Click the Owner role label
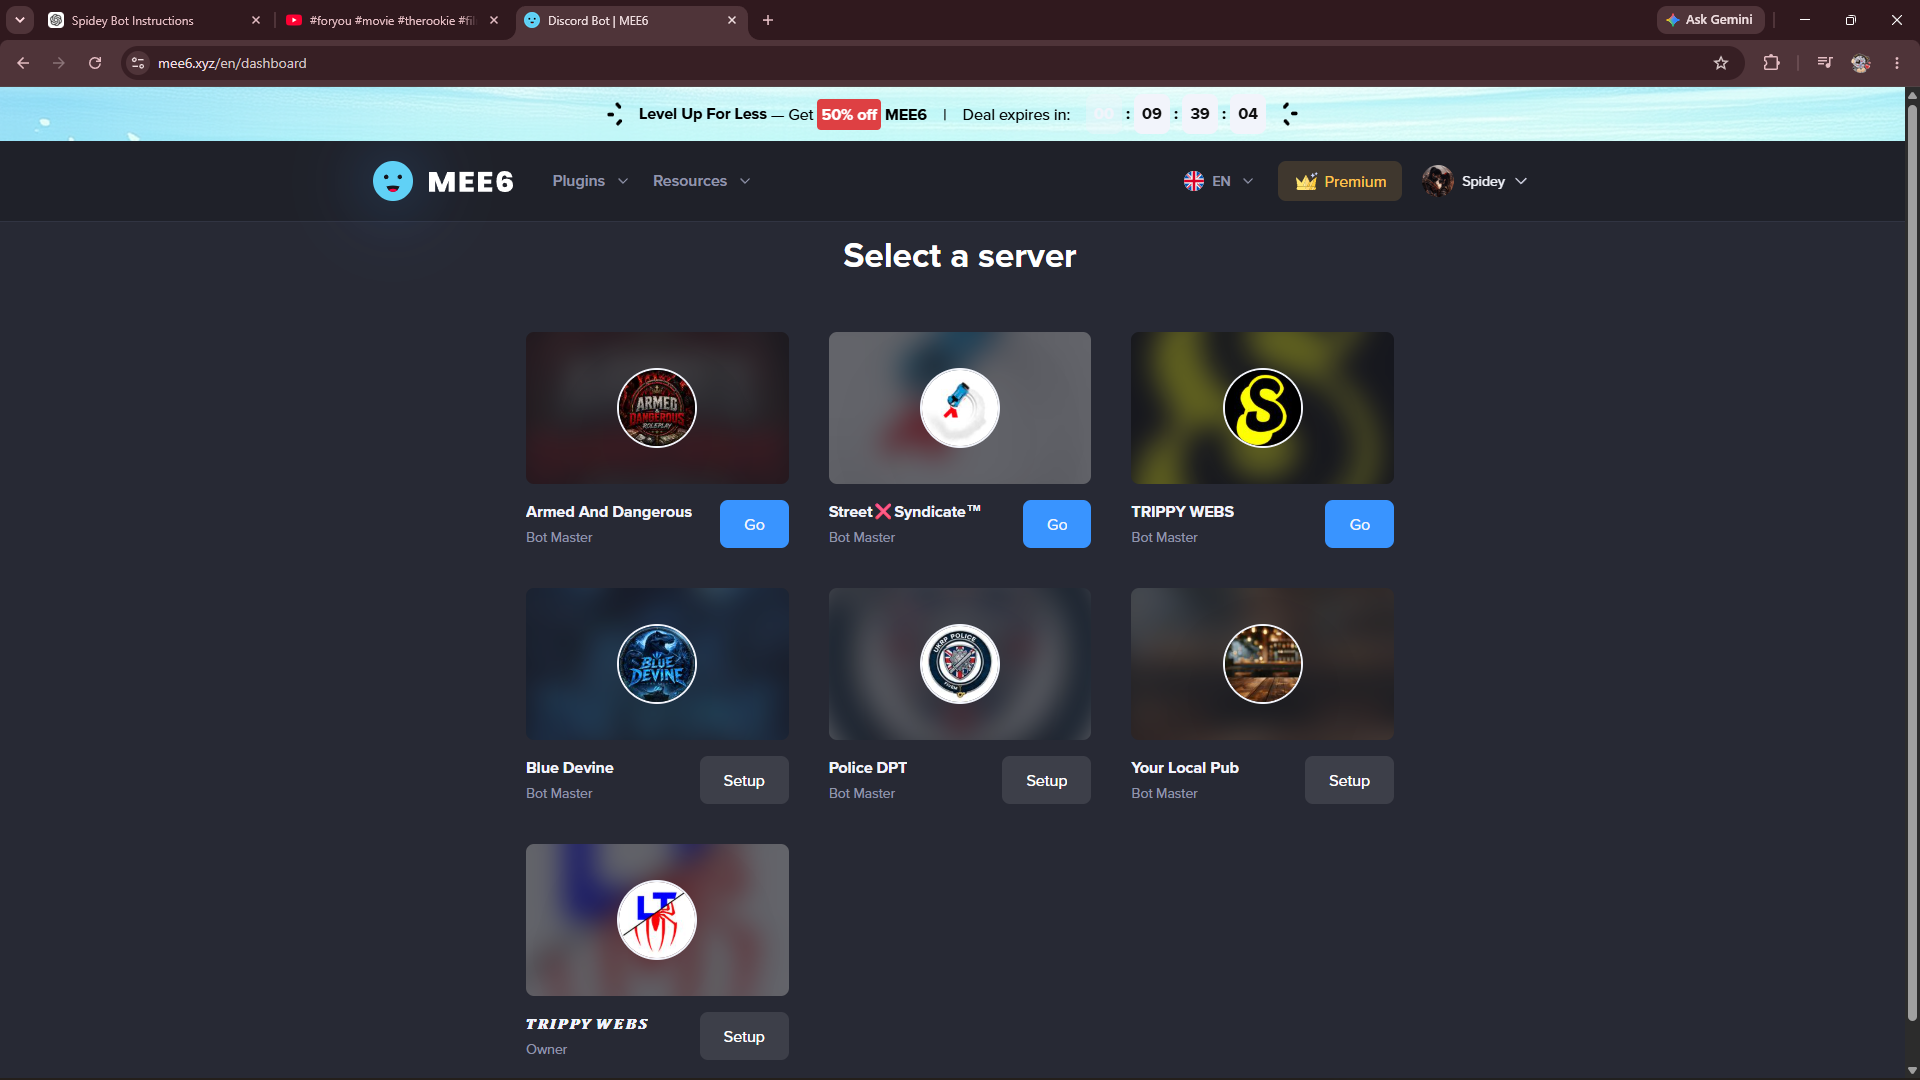Image resolution: width=1920 pixels, height=1080 pixels. coord(546,1049)
